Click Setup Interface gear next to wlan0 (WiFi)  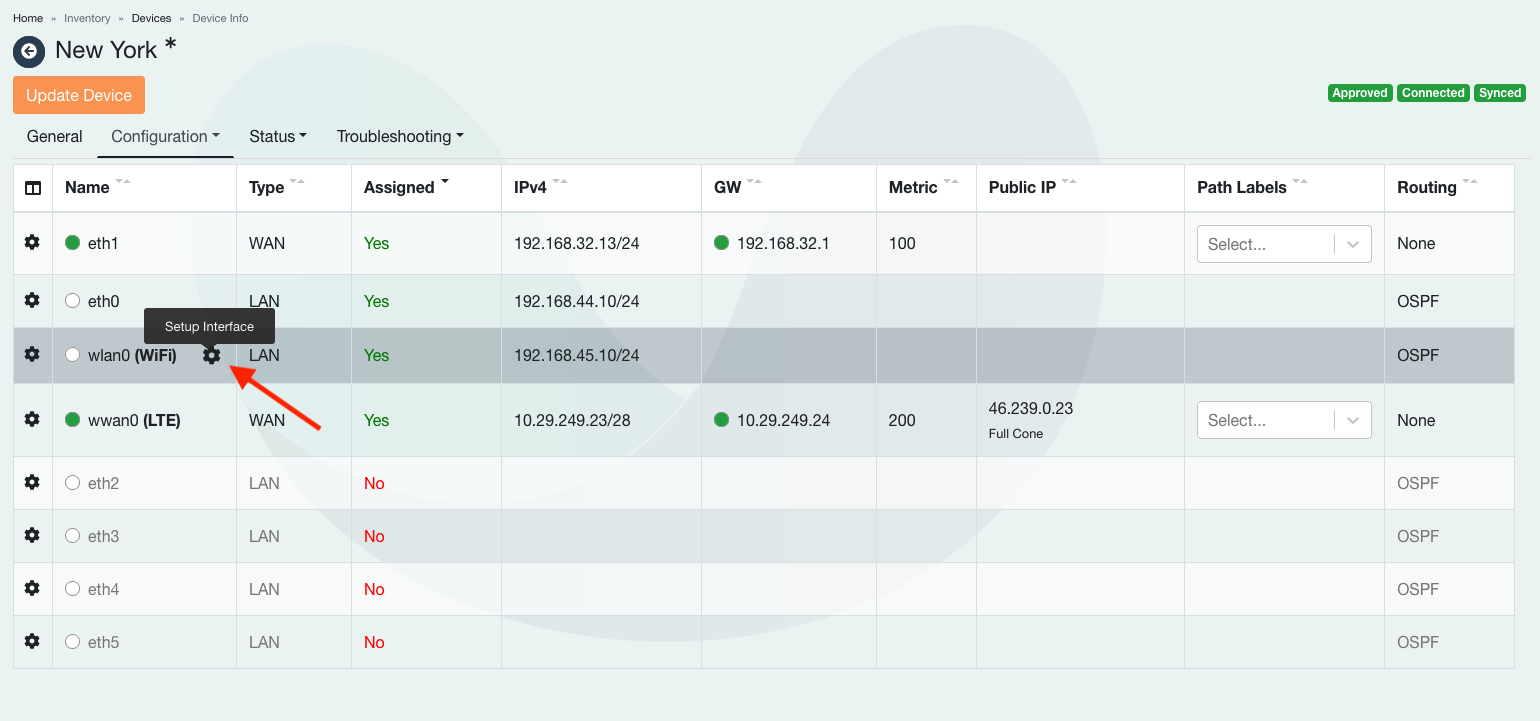pyautogui.click(x=211, y=355)
